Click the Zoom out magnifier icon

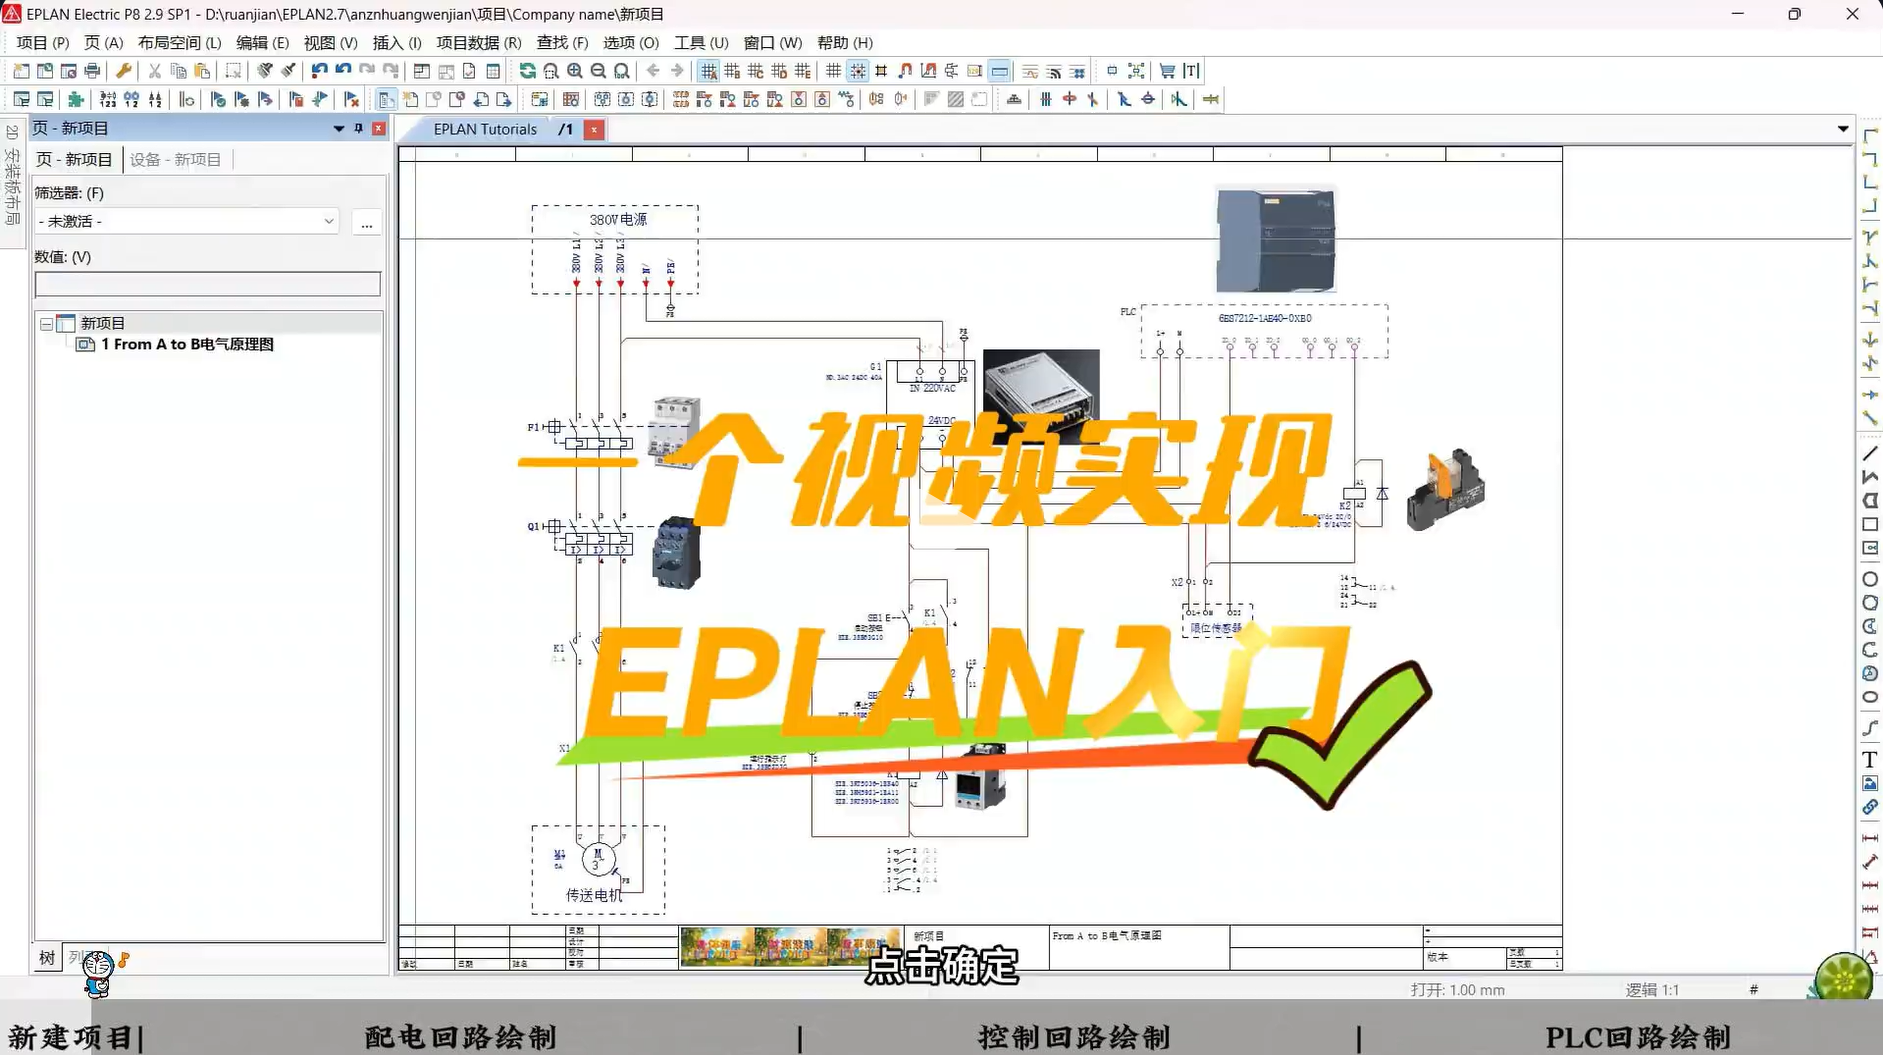[x=598, y=71]
